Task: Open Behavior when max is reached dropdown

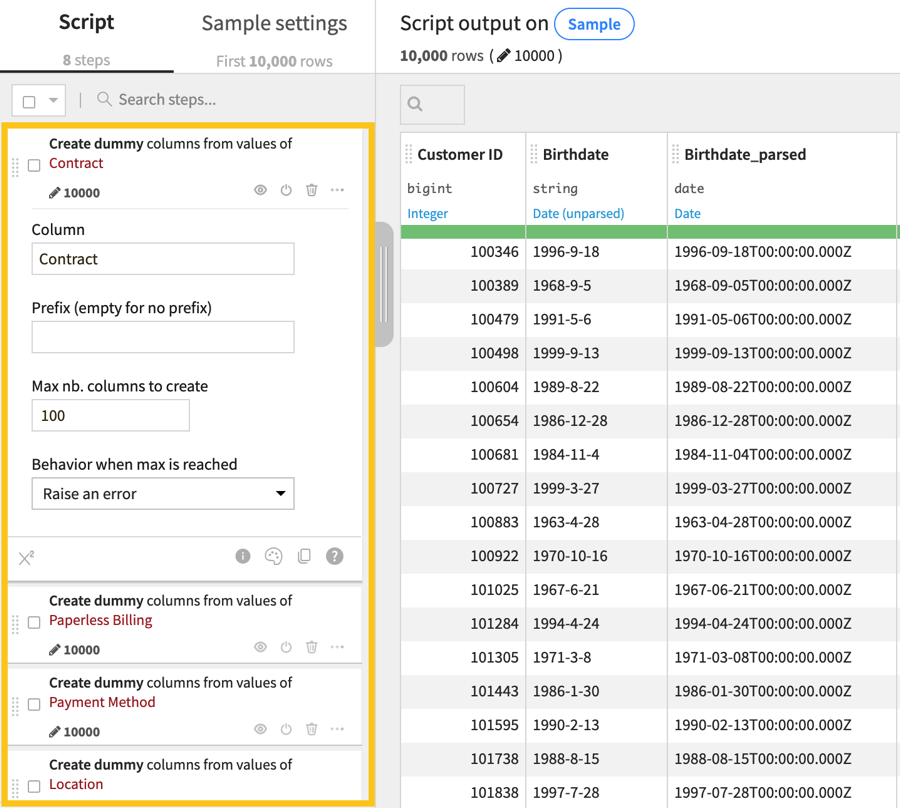Action: coord(163,494)
